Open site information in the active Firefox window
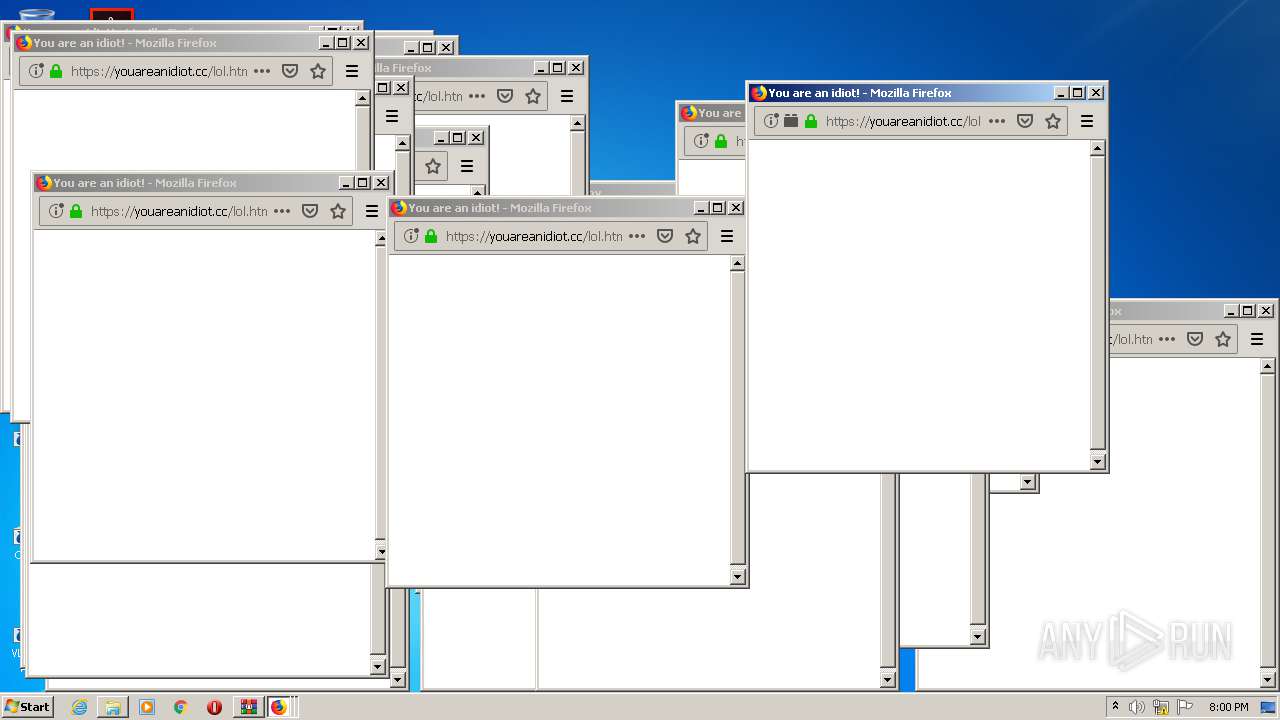Screen dimensions: 1280x720 (x=771, y=121)
